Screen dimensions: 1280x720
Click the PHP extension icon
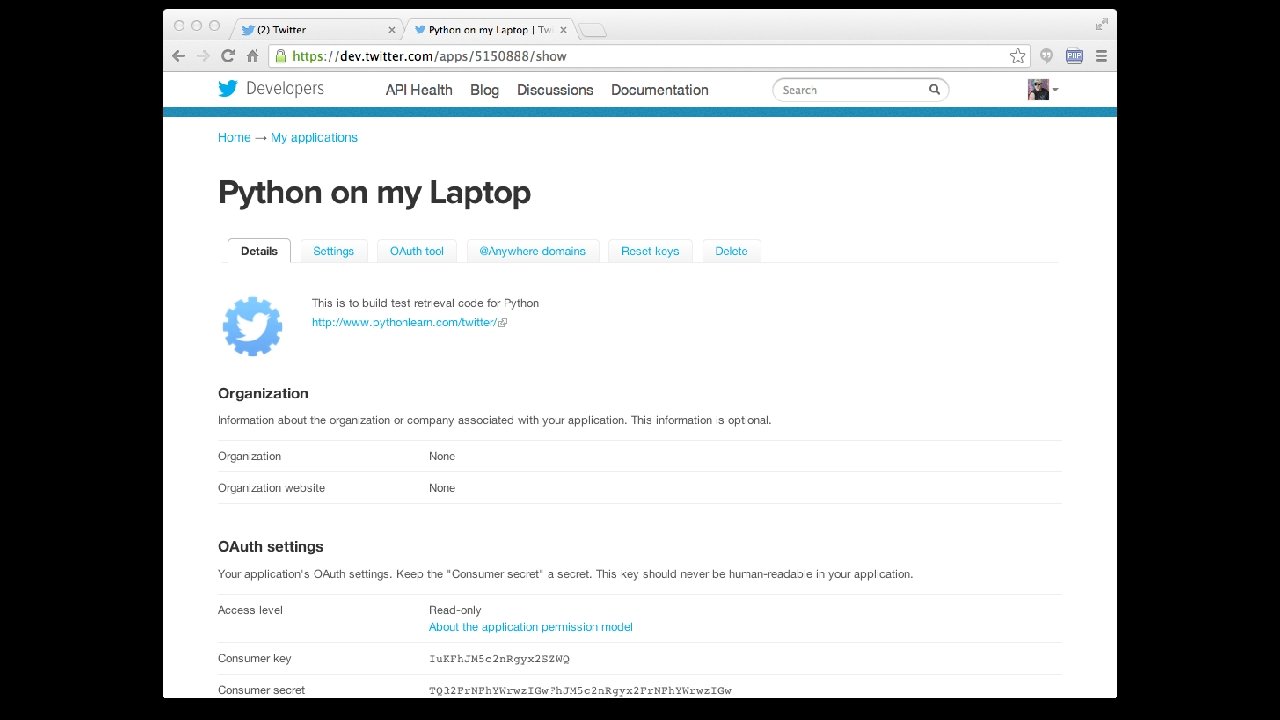click(x=1074, y=56)
